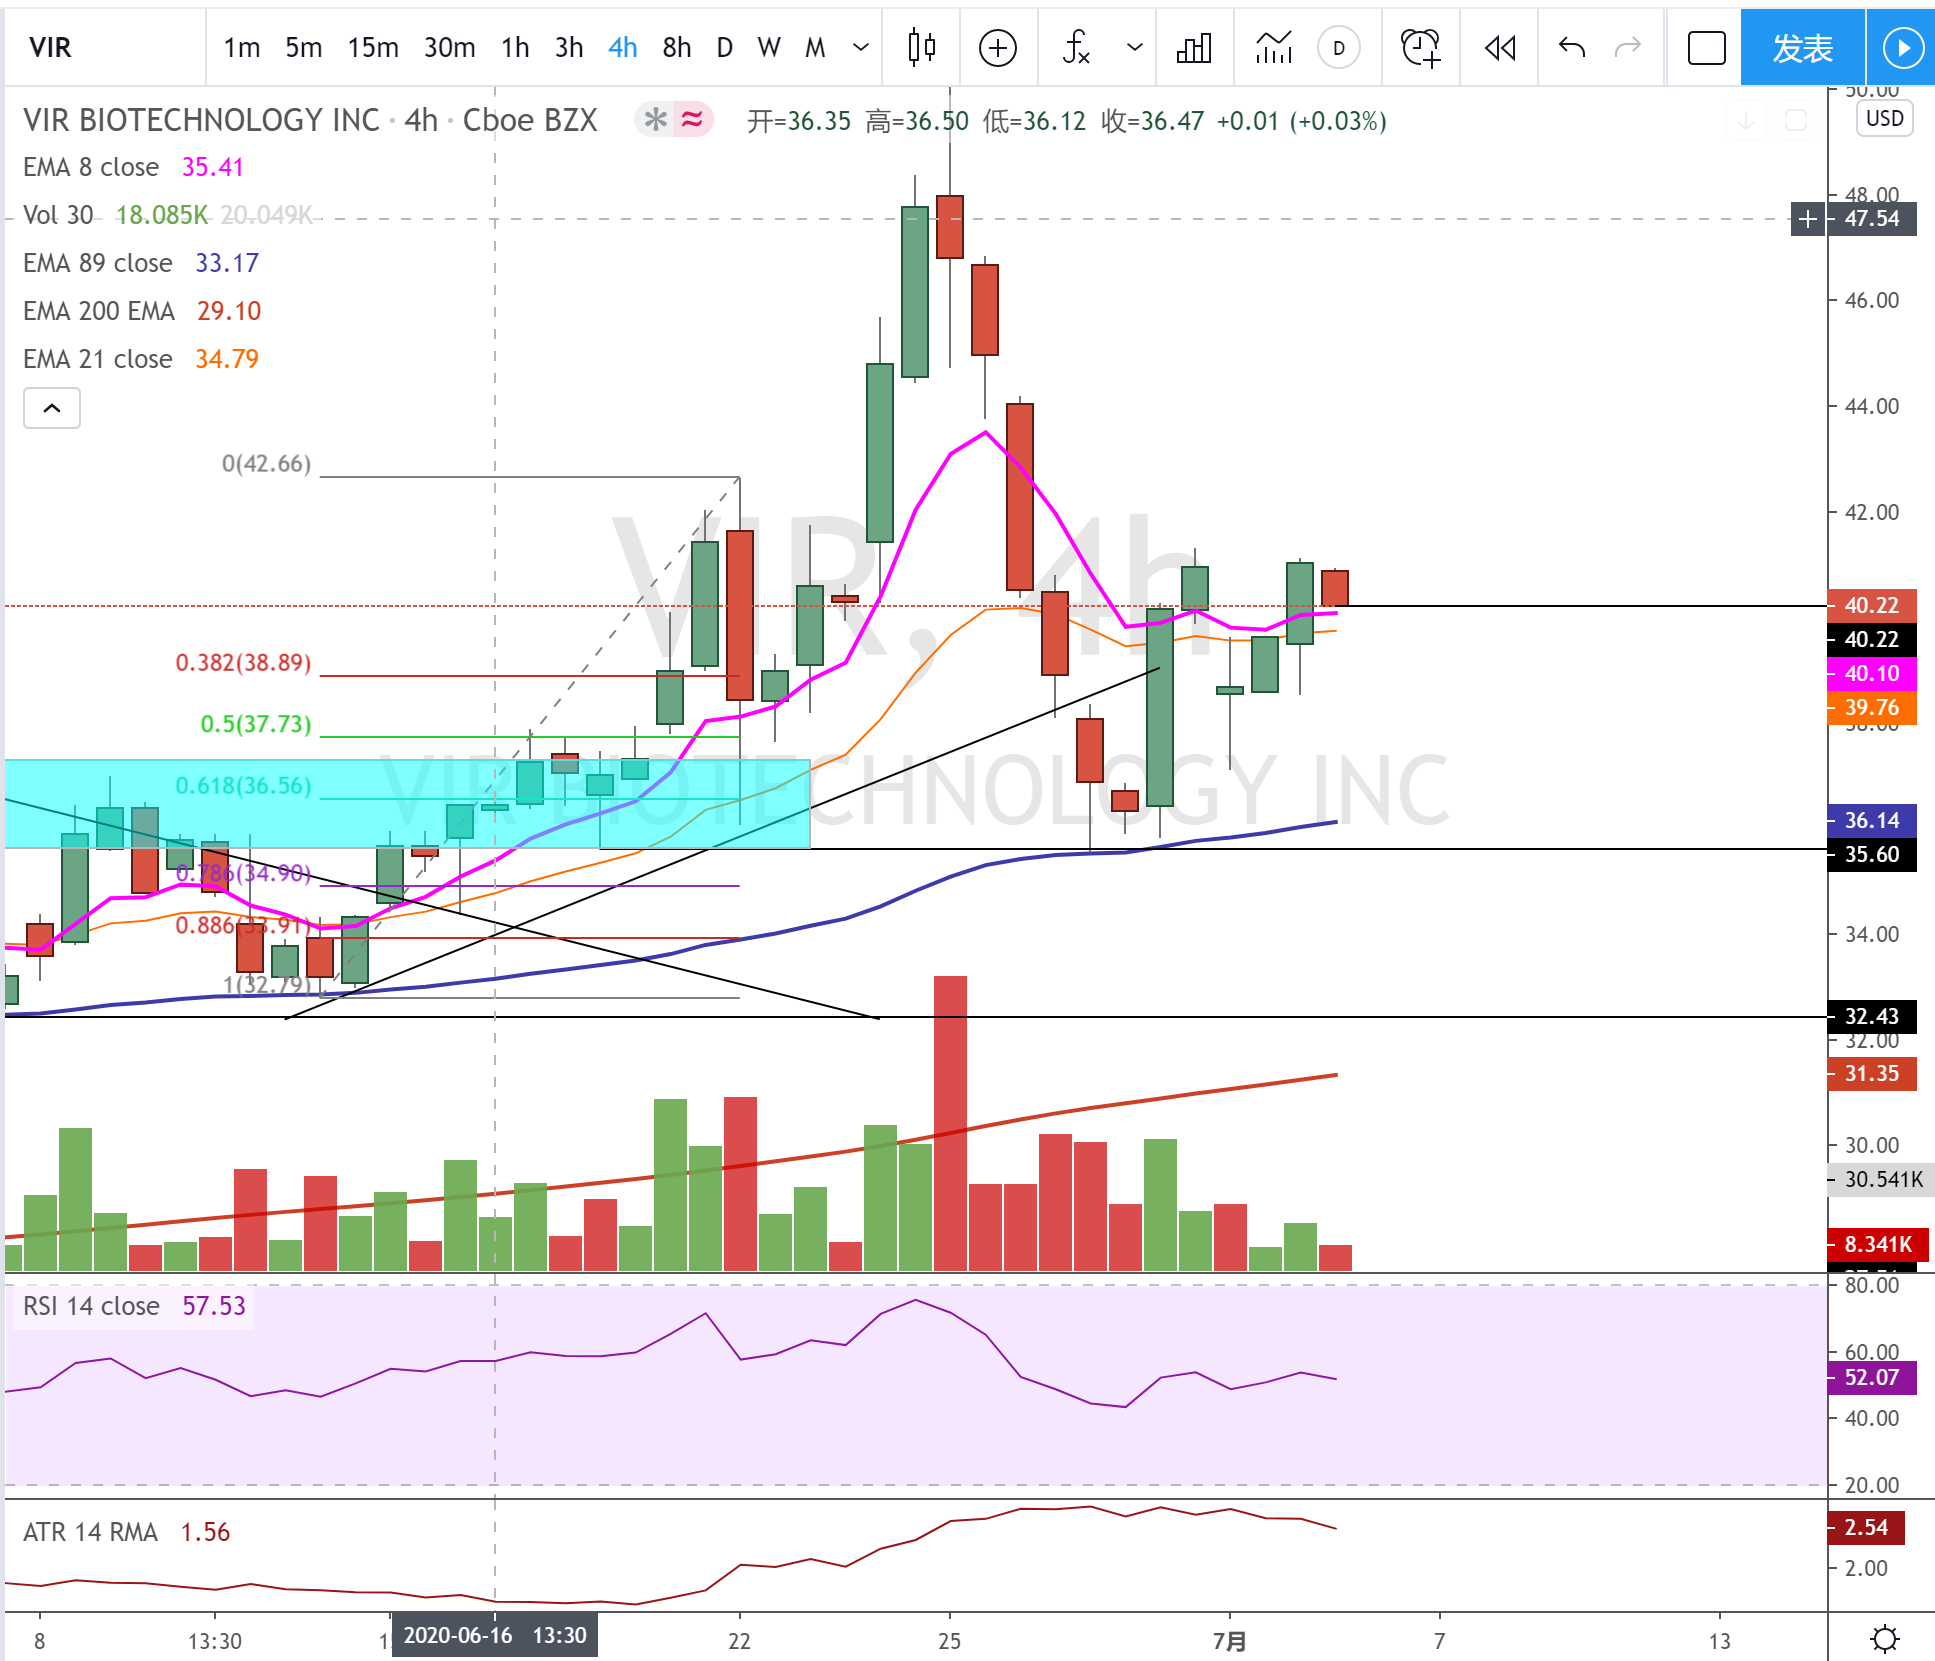Click the USD currency button
Viewport: 1935px width, 1661px height.
[1884, 118]
